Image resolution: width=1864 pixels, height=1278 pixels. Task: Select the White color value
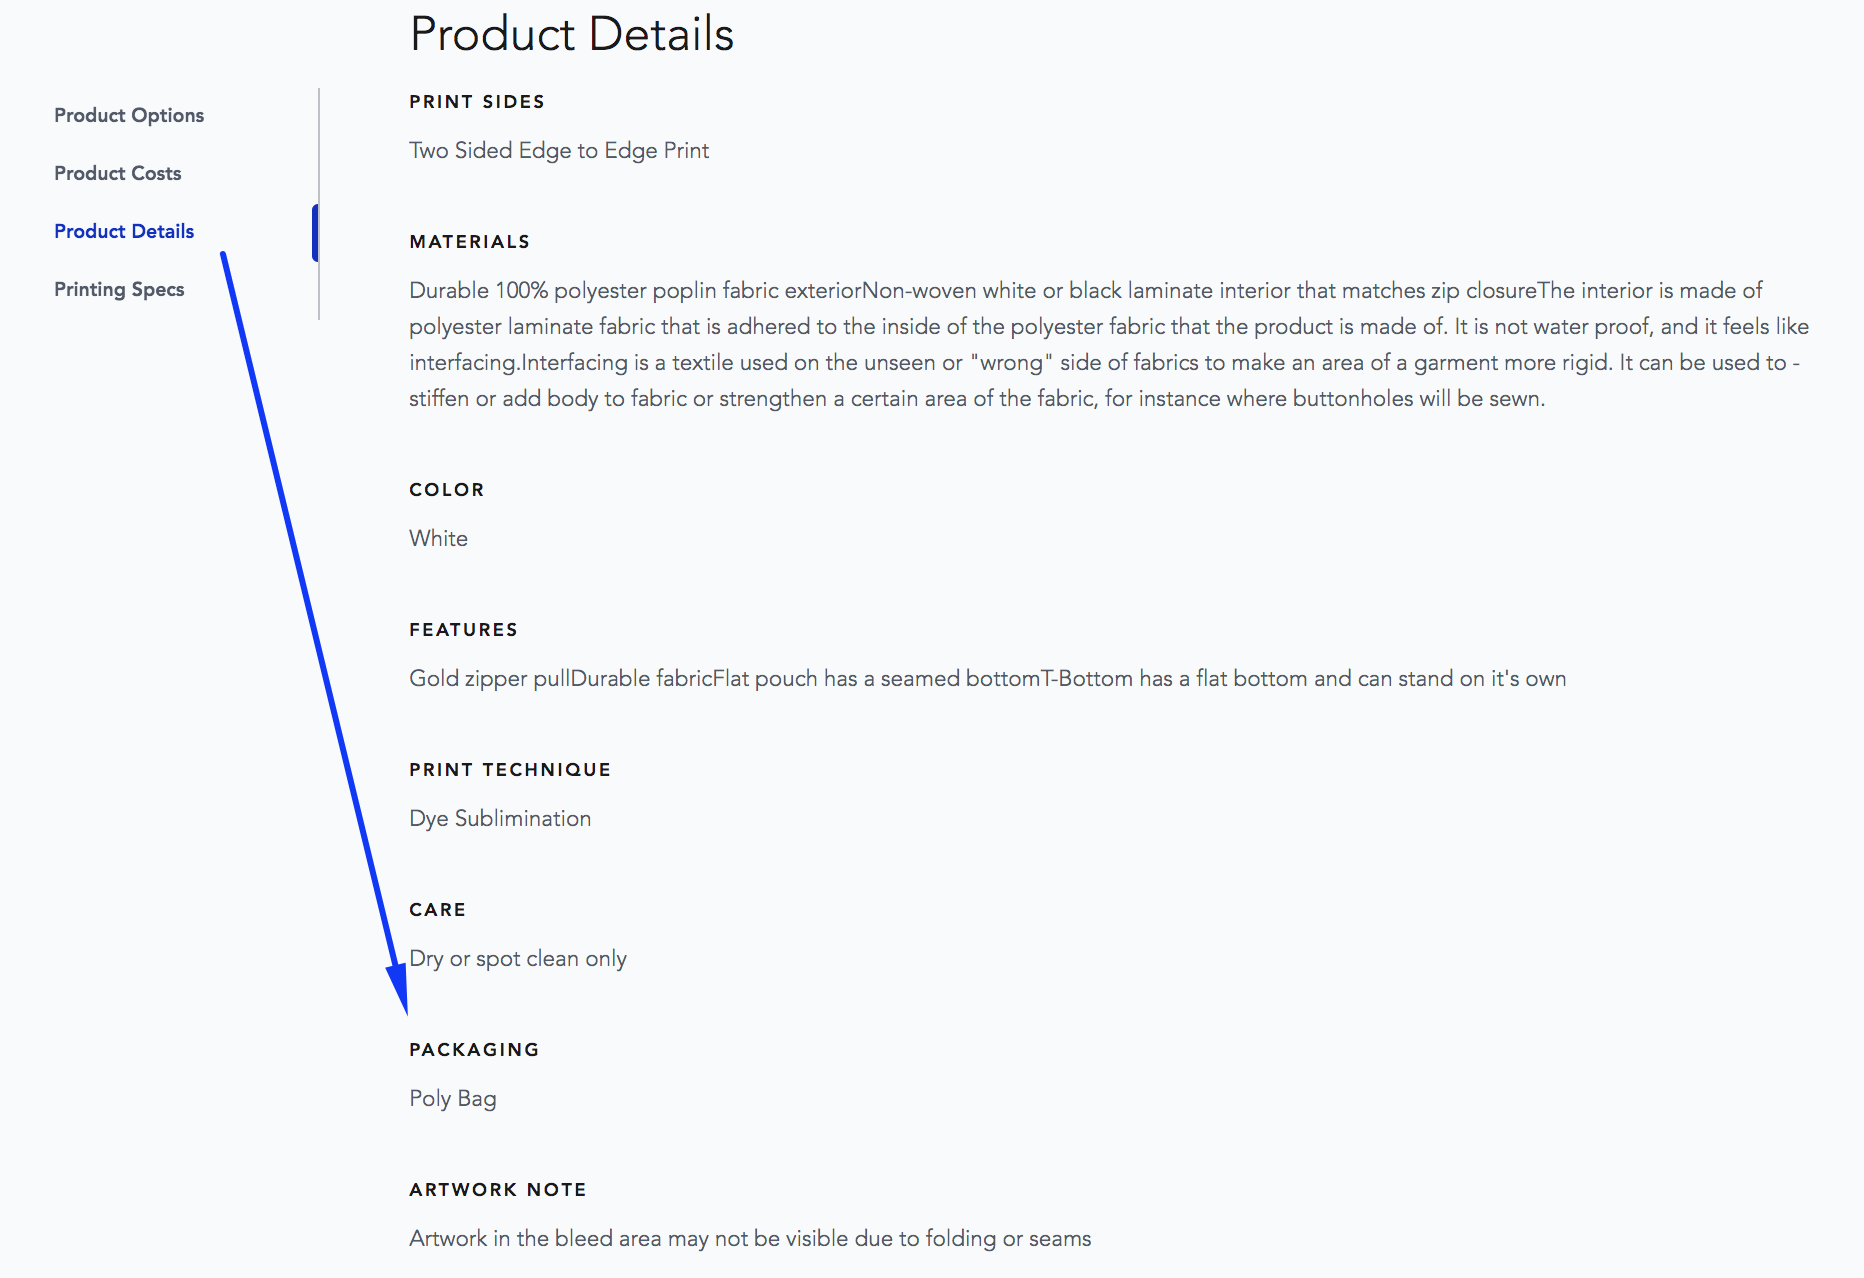pos(437,537)
